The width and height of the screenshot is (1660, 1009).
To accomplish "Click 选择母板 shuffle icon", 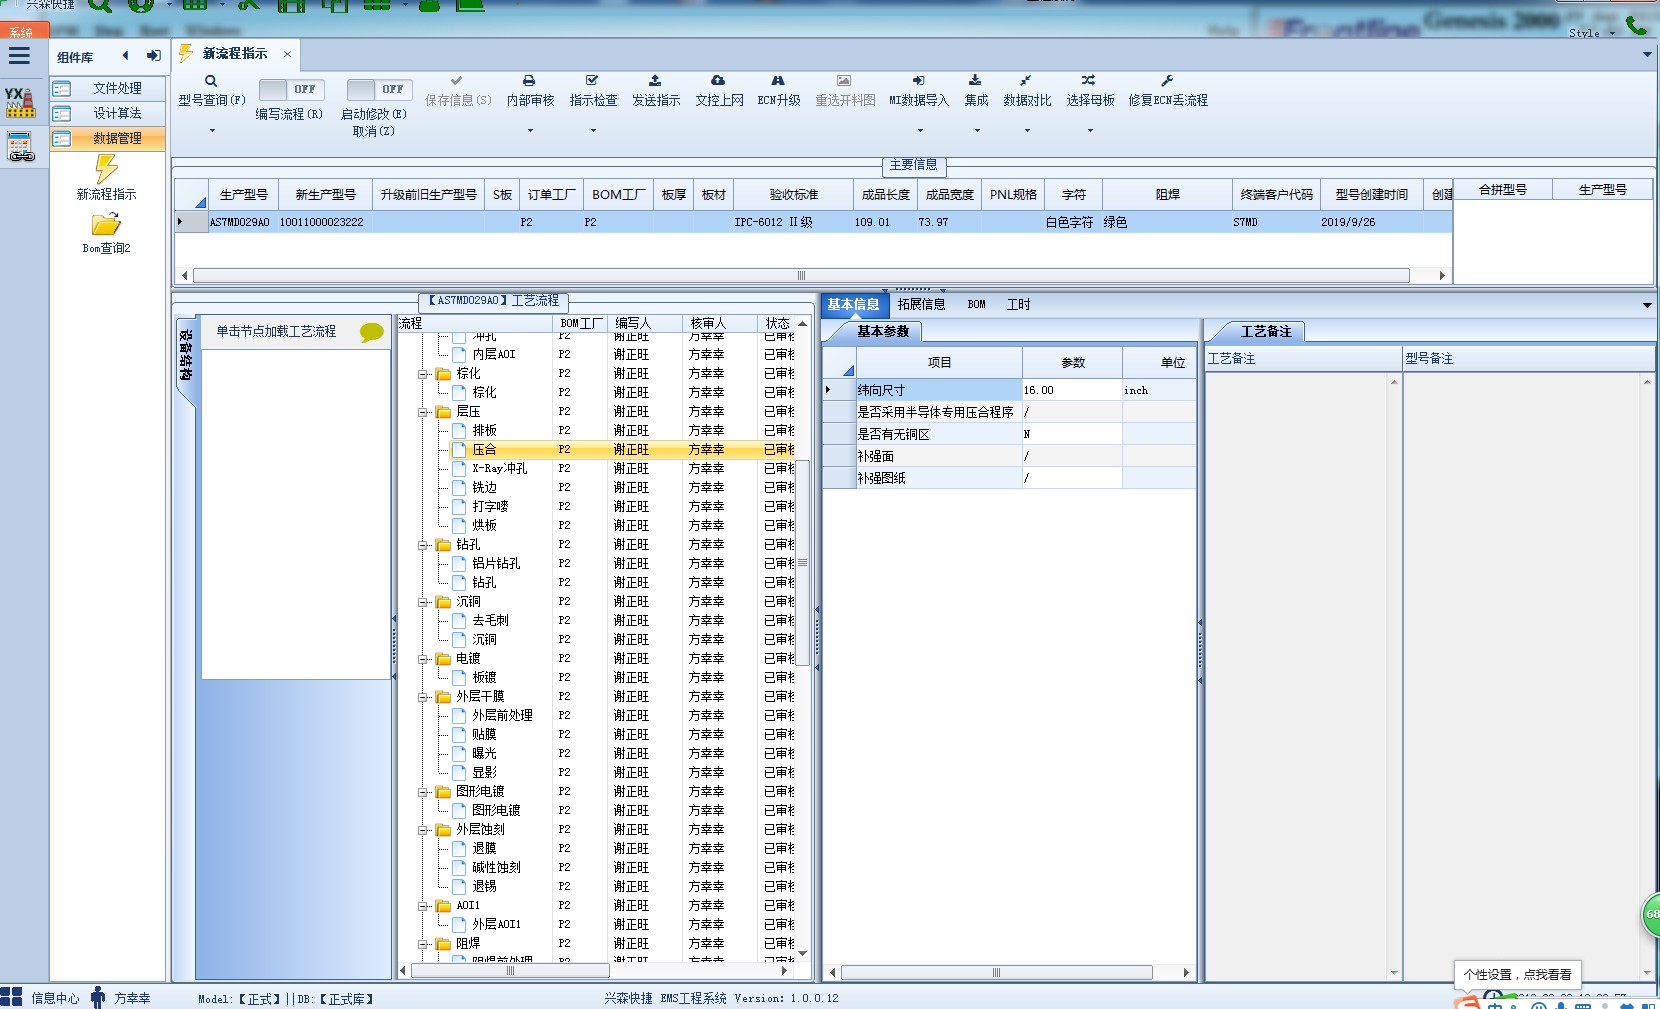I will 1088,80.
